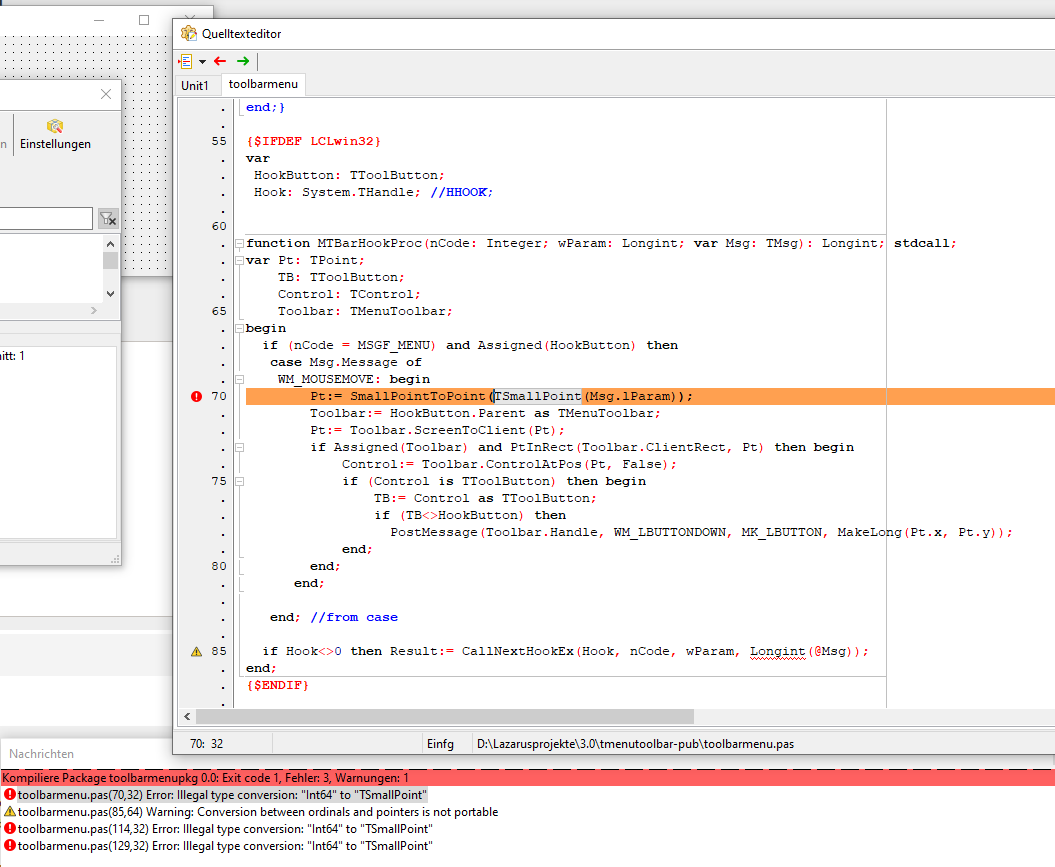1055x867 pixels.
Task: Click the Quelltexteditor window icon
Action: [189, 34]
